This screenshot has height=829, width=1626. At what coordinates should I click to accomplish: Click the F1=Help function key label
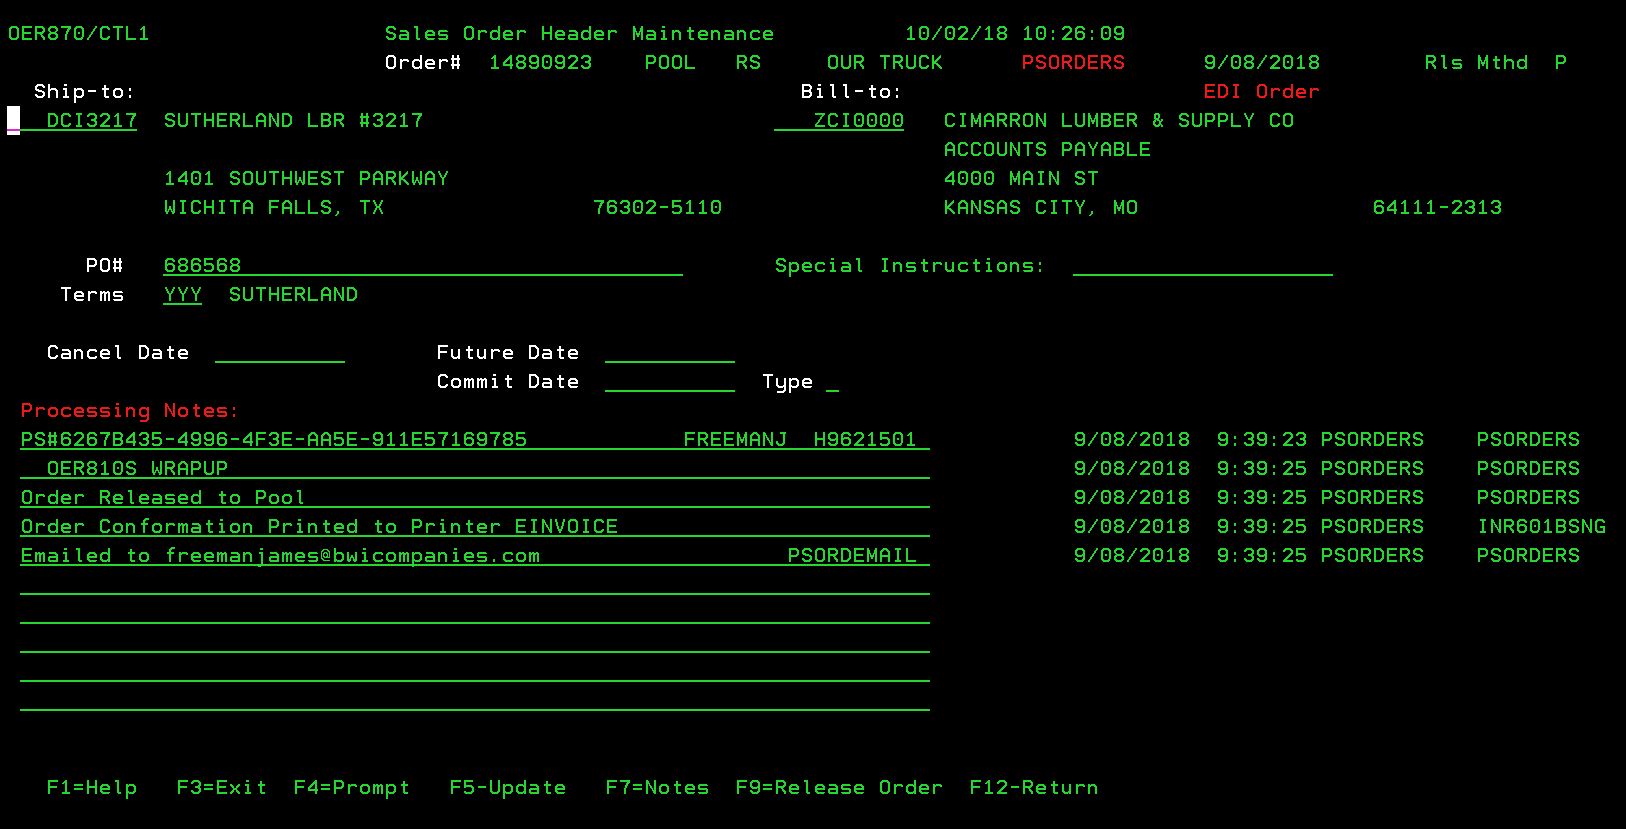(x=91, y=788)
